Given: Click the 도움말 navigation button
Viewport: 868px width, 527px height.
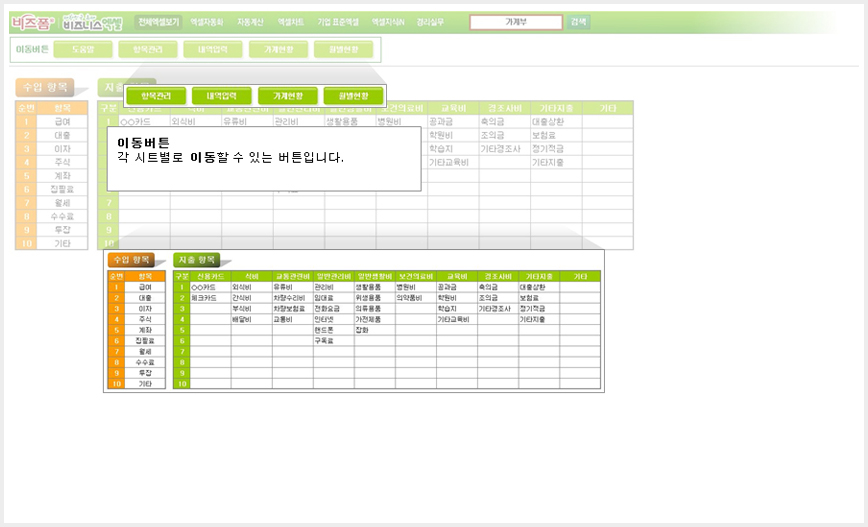Looking at the screenshot, I should pos(83,49).
